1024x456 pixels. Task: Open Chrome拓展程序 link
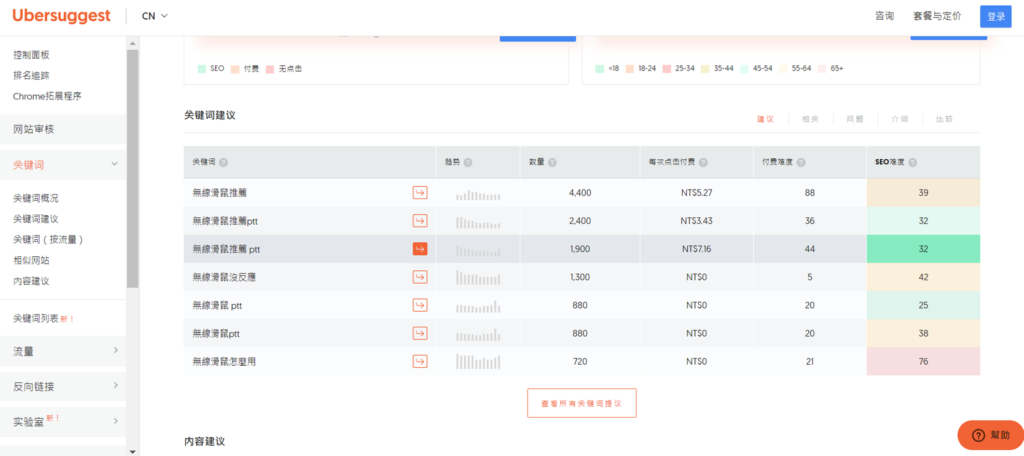(47, 96)
